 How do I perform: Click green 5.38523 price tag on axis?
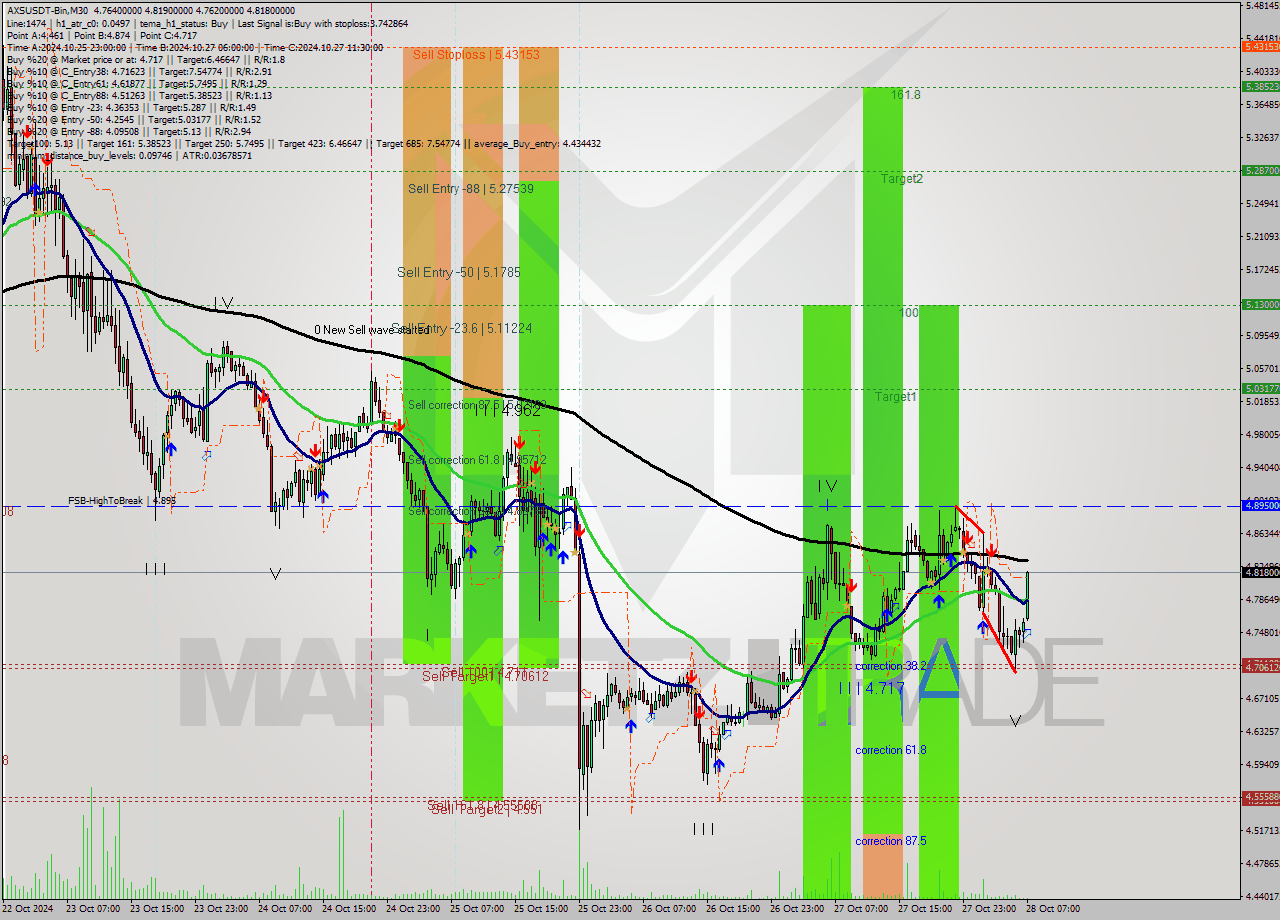[1260, 87]
